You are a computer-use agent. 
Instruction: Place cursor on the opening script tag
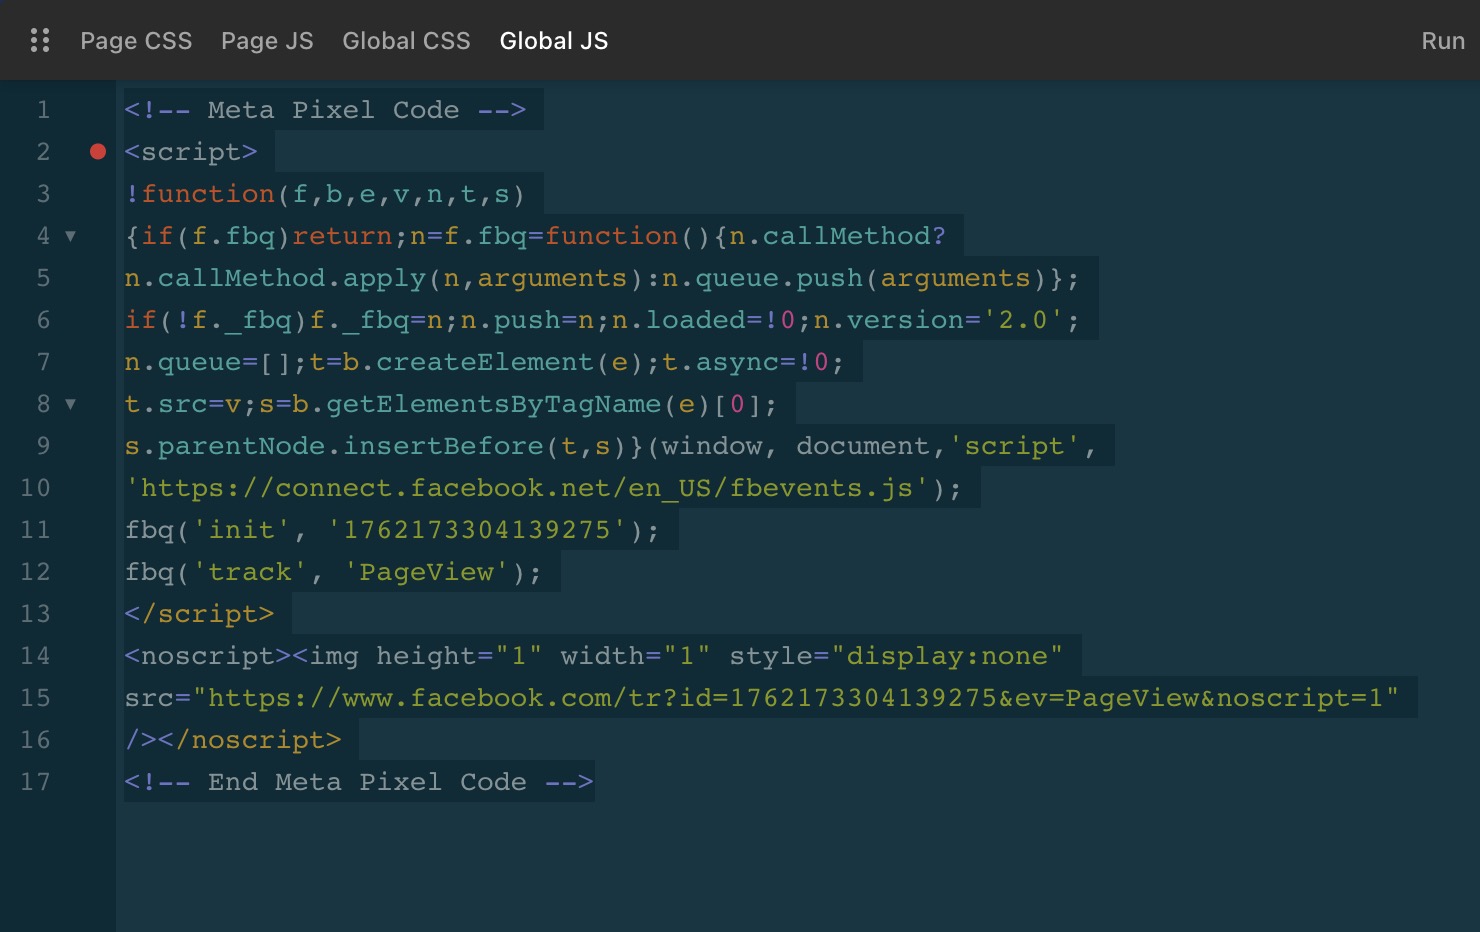[x=191, y=152]
